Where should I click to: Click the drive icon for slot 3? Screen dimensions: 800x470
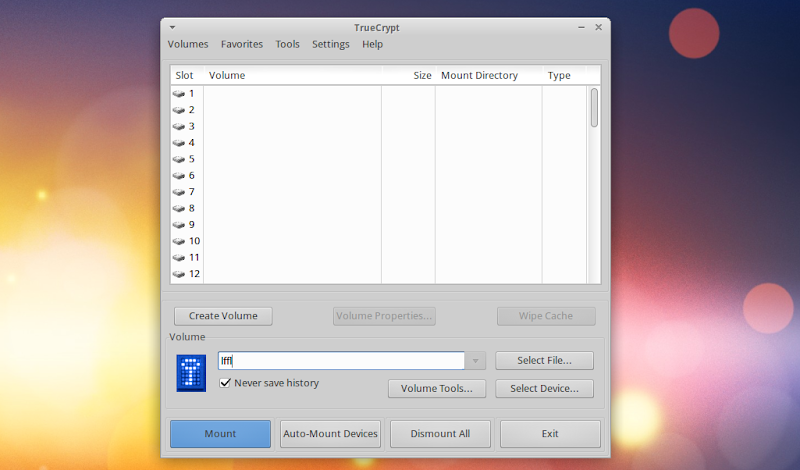click(179, 127)
